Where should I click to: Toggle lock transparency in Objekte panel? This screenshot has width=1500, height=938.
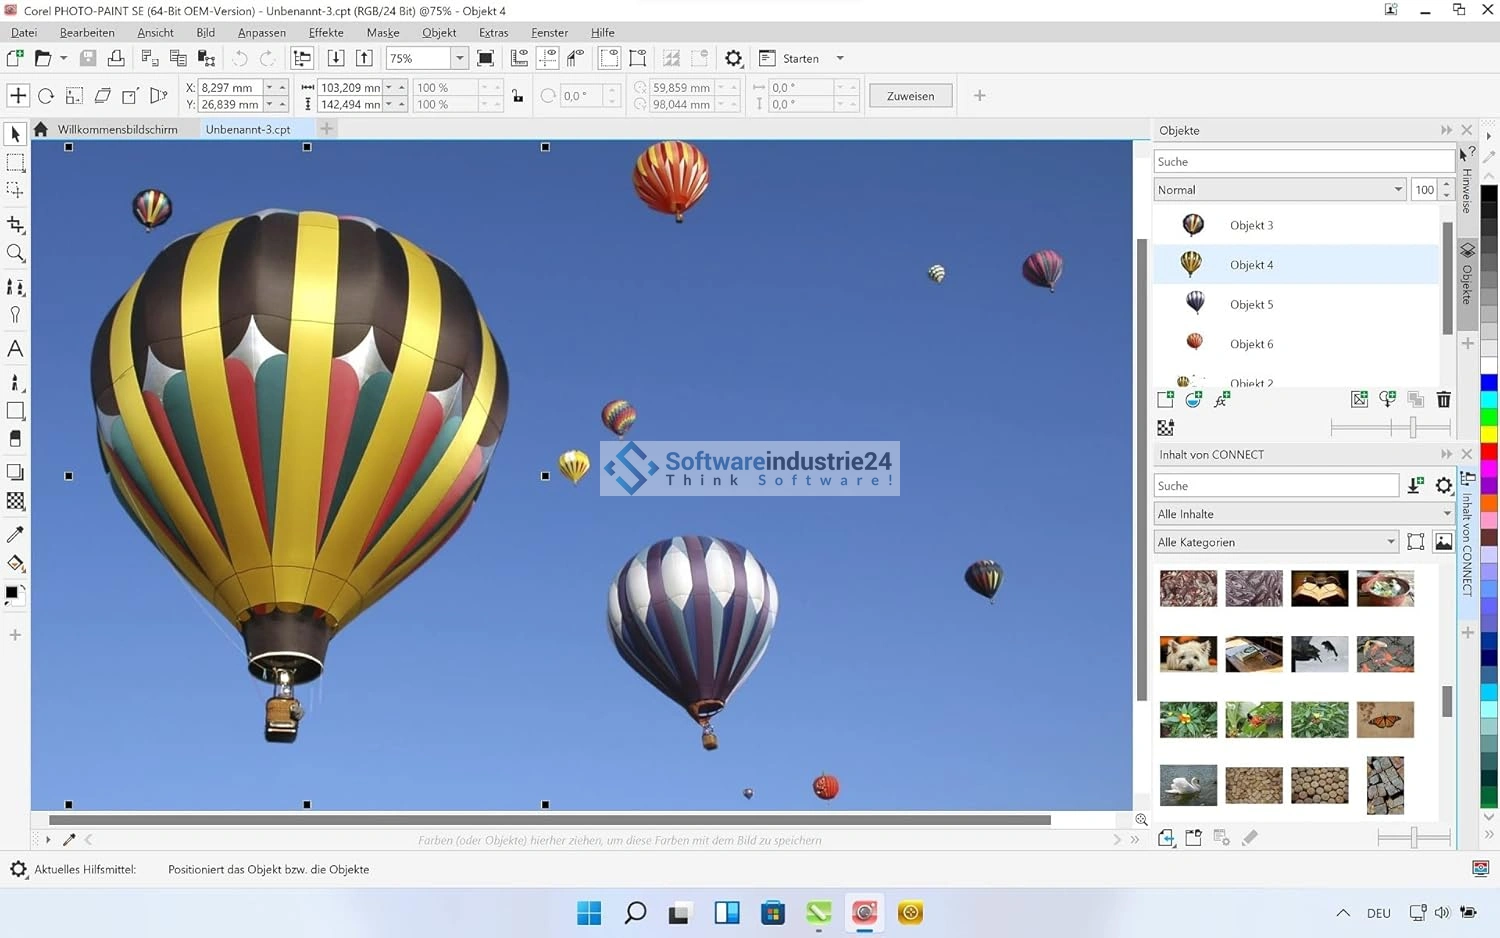tap(1165, 428)
